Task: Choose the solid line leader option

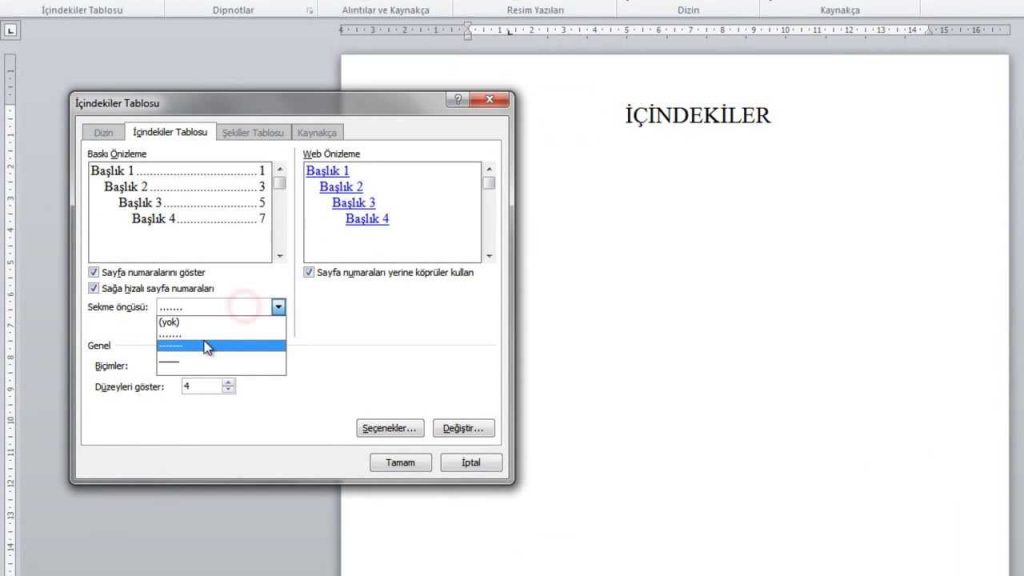Action: [221, 360]
